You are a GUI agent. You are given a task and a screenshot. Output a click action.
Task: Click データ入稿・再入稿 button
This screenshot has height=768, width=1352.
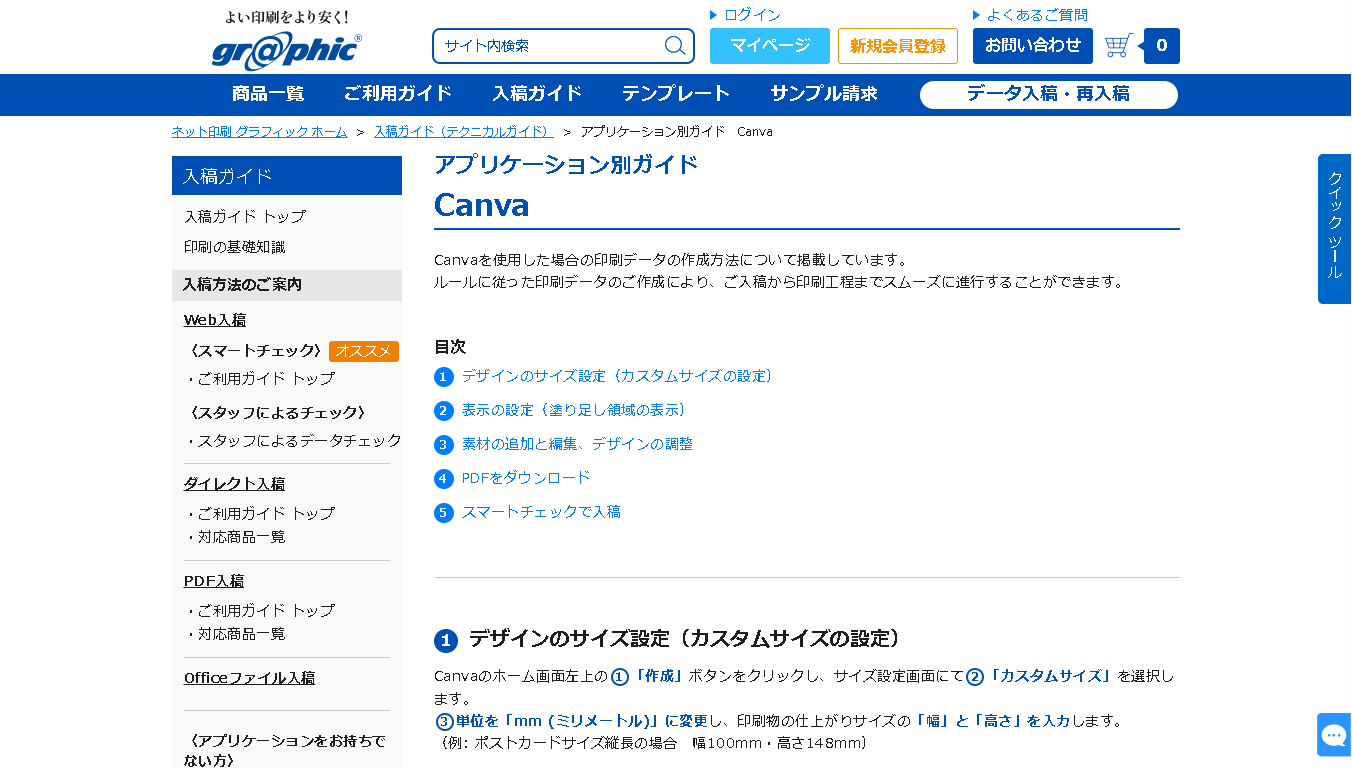(x=1049, y=95)
